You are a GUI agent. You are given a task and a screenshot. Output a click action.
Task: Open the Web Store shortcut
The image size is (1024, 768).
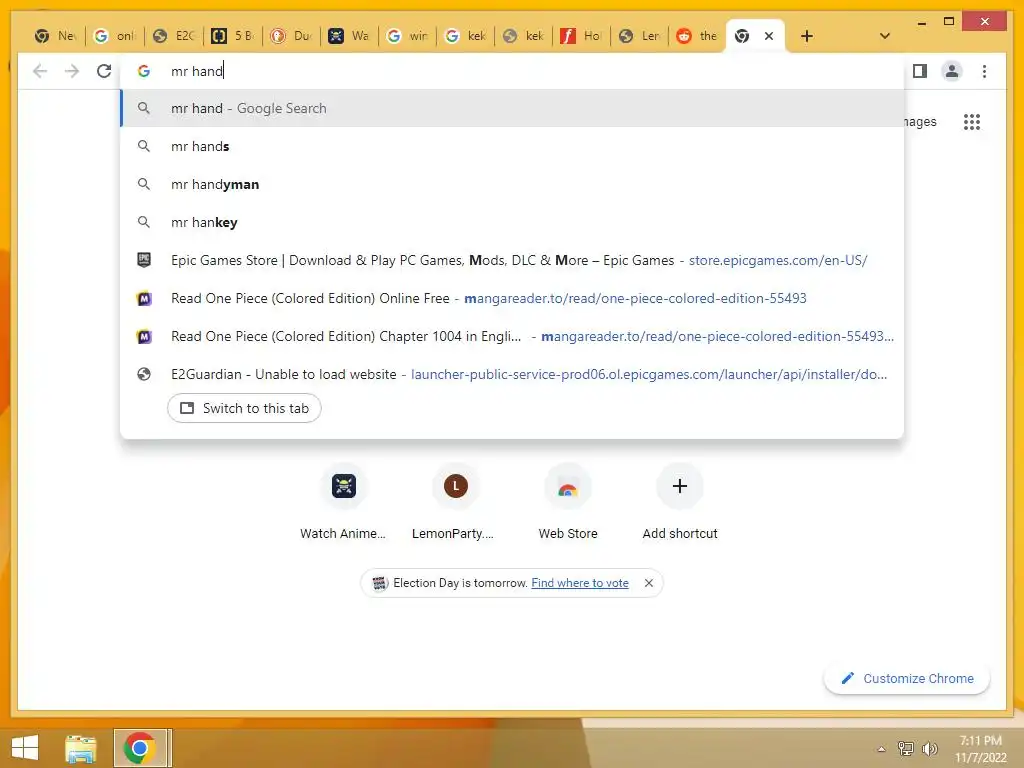pyautogui.click(x=568, y=502)
